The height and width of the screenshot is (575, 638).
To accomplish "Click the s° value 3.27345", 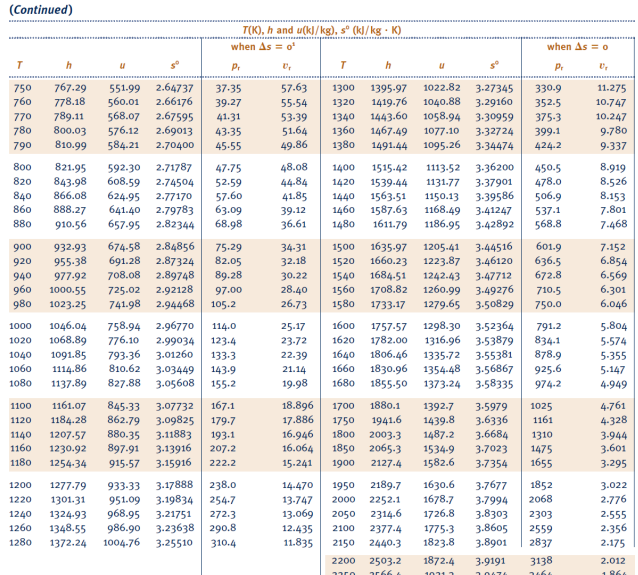I will [x=494, y=87].
